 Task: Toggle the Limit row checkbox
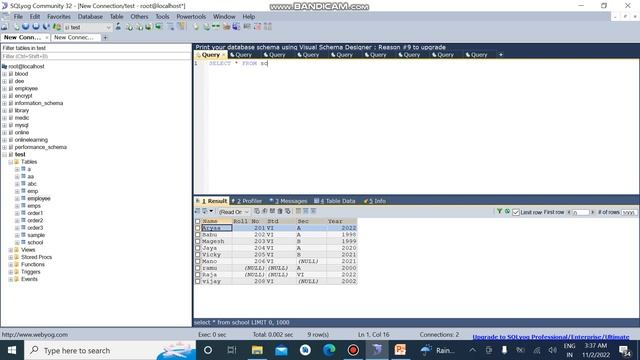coord(516,212)
